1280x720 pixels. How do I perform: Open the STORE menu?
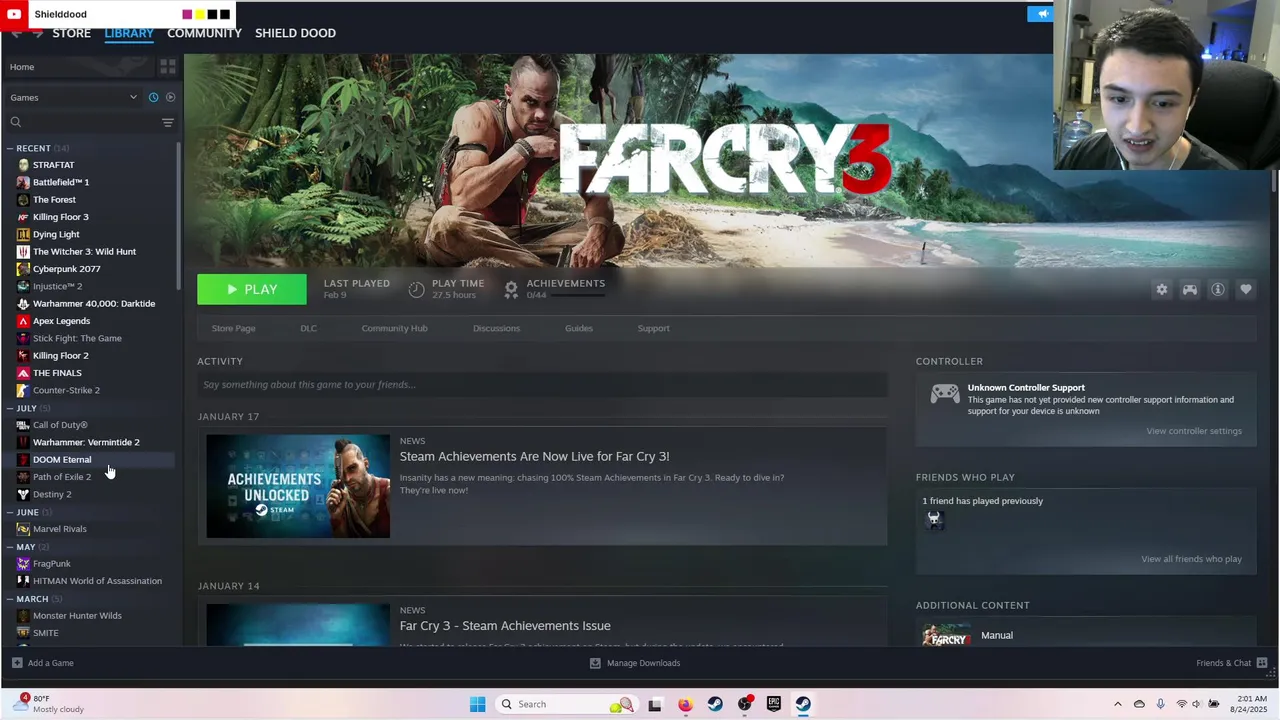pyautogui.click(x=72, y=33)
